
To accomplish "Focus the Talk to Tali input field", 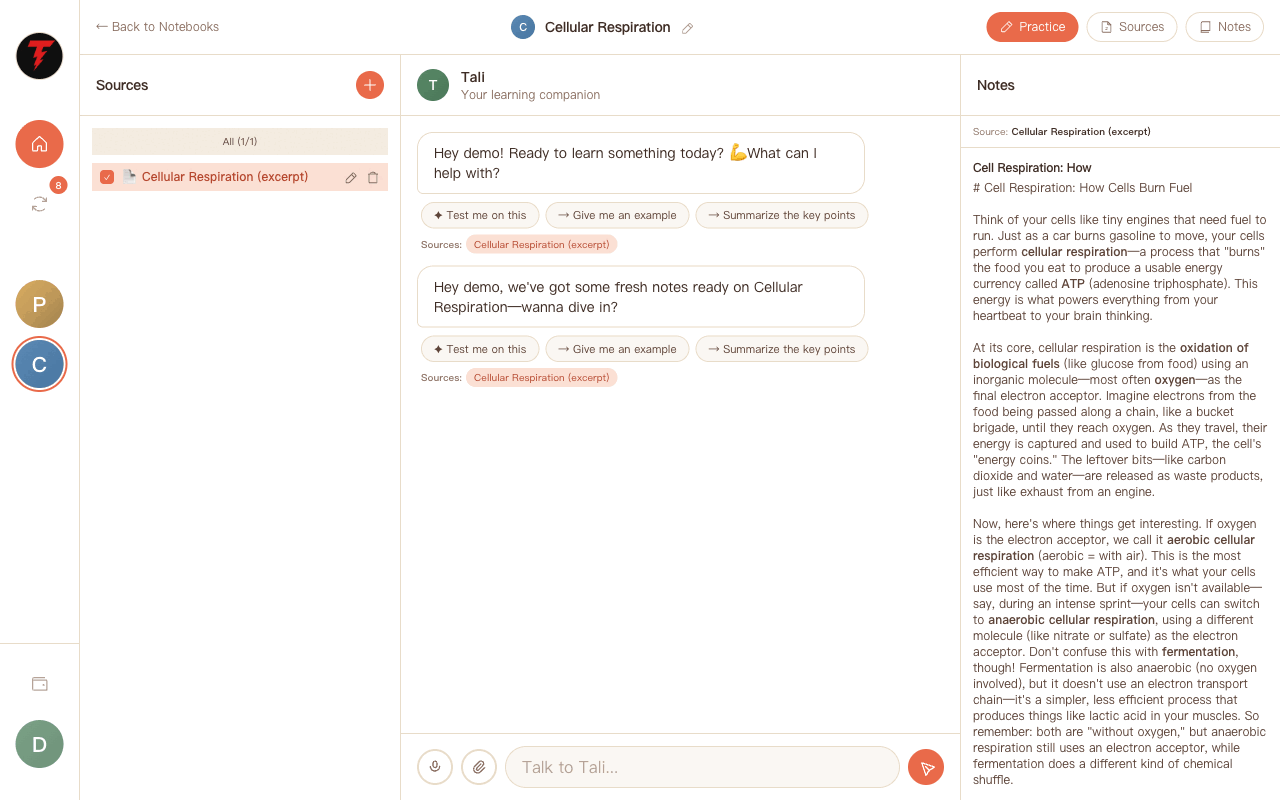I will [x=702, y=767].
